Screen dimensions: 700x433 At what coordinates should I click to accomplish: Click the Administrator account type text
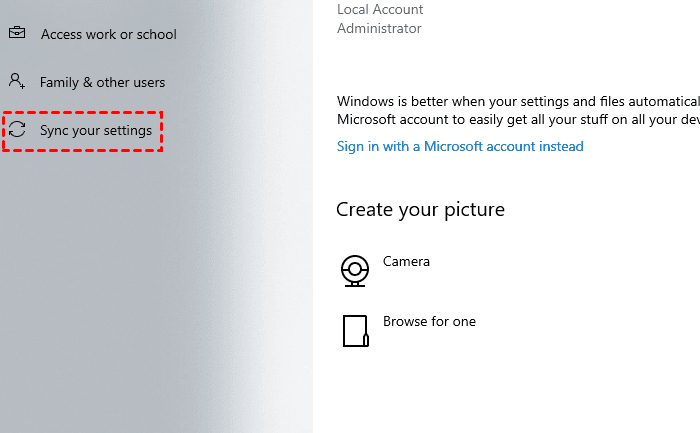[x=379, y=29]
